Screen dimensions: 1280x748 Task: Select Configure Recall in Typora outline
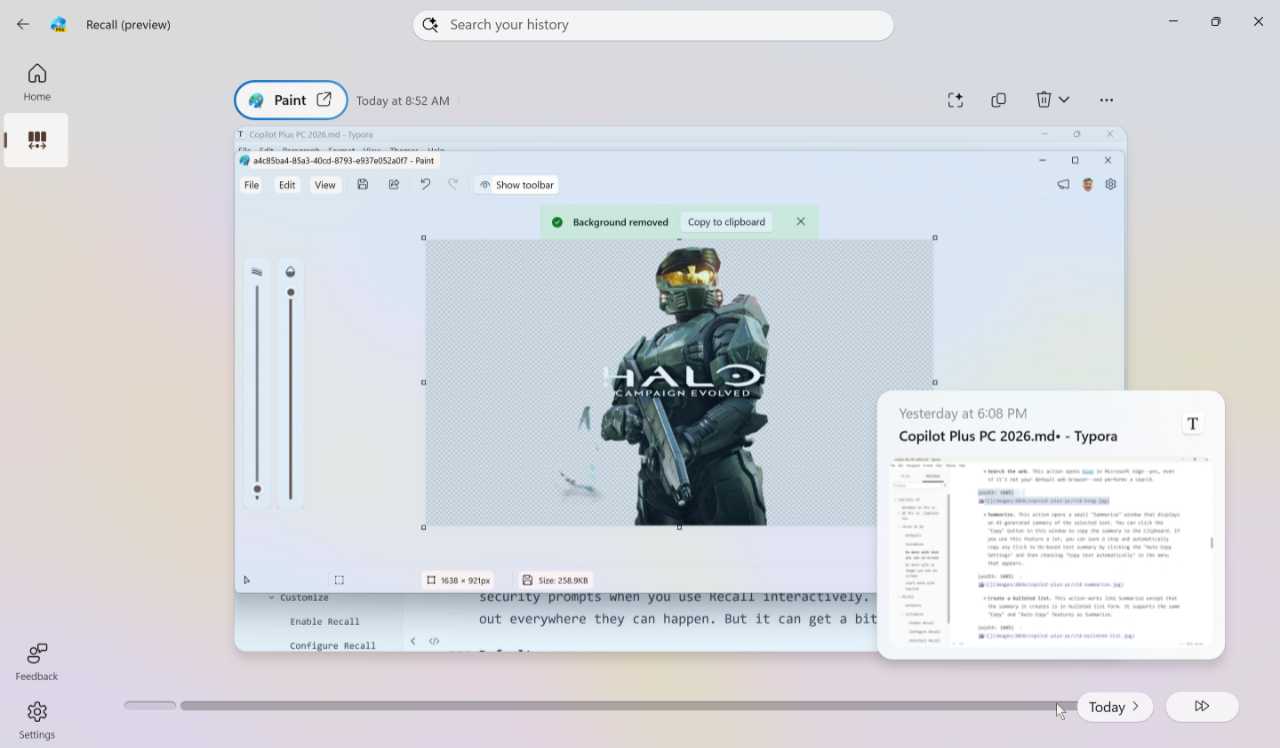tap(332, 646)
